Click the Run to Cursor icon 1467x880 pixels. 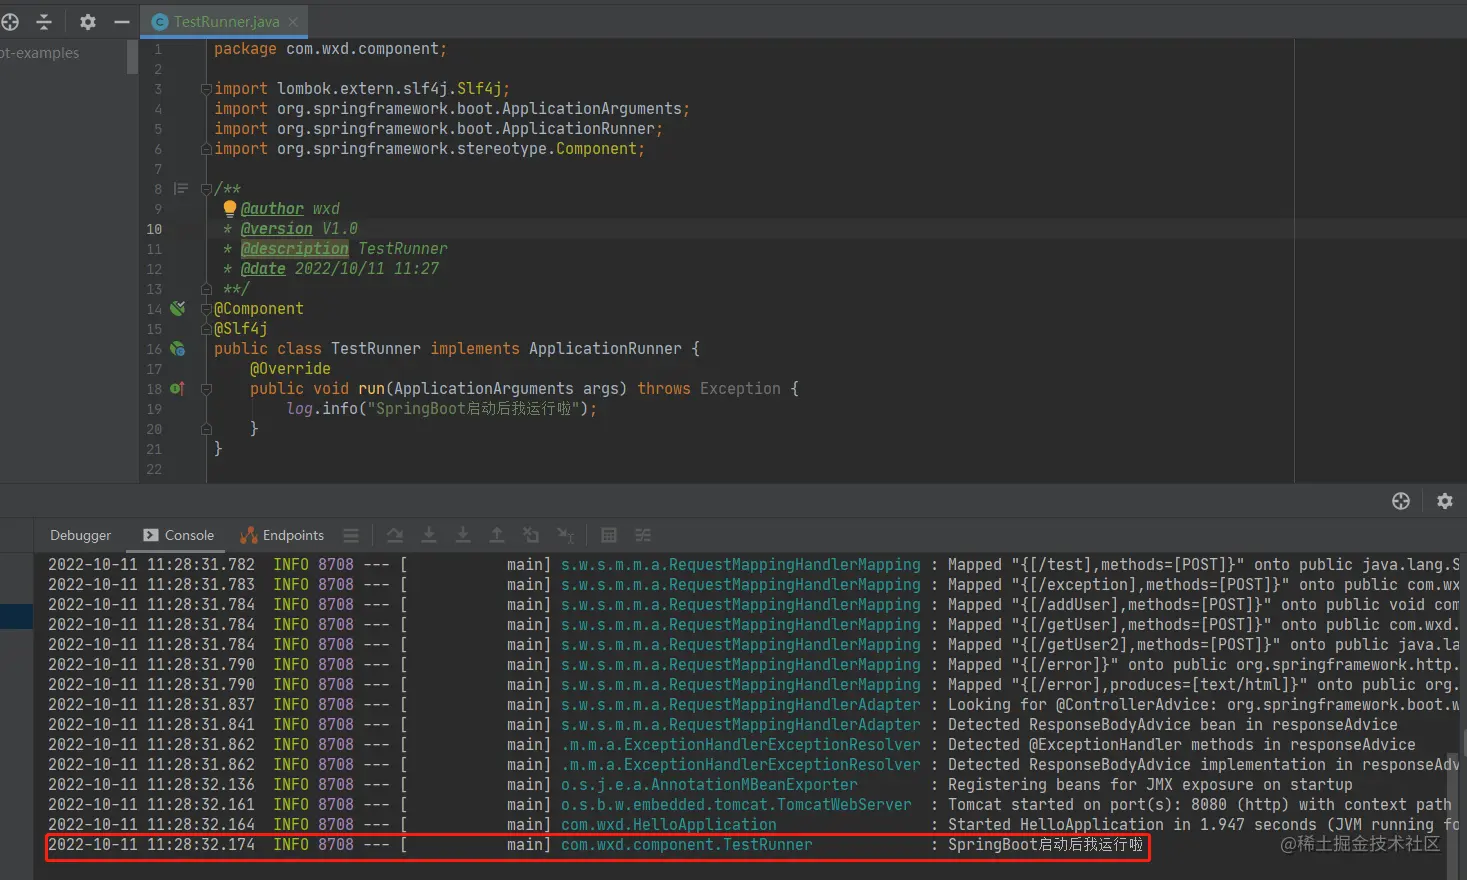[566, 535]
